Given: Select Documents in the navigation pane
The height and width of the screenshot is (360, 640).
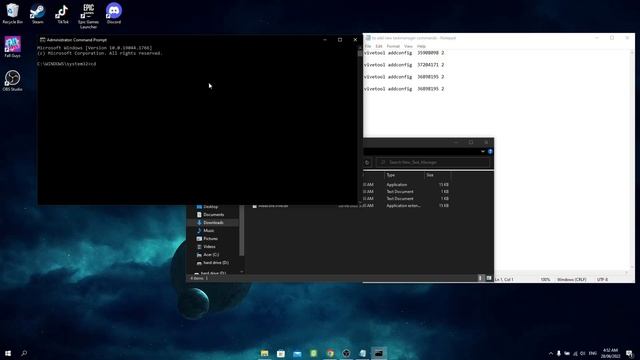Looking at the screenshot, I should 213,215.
